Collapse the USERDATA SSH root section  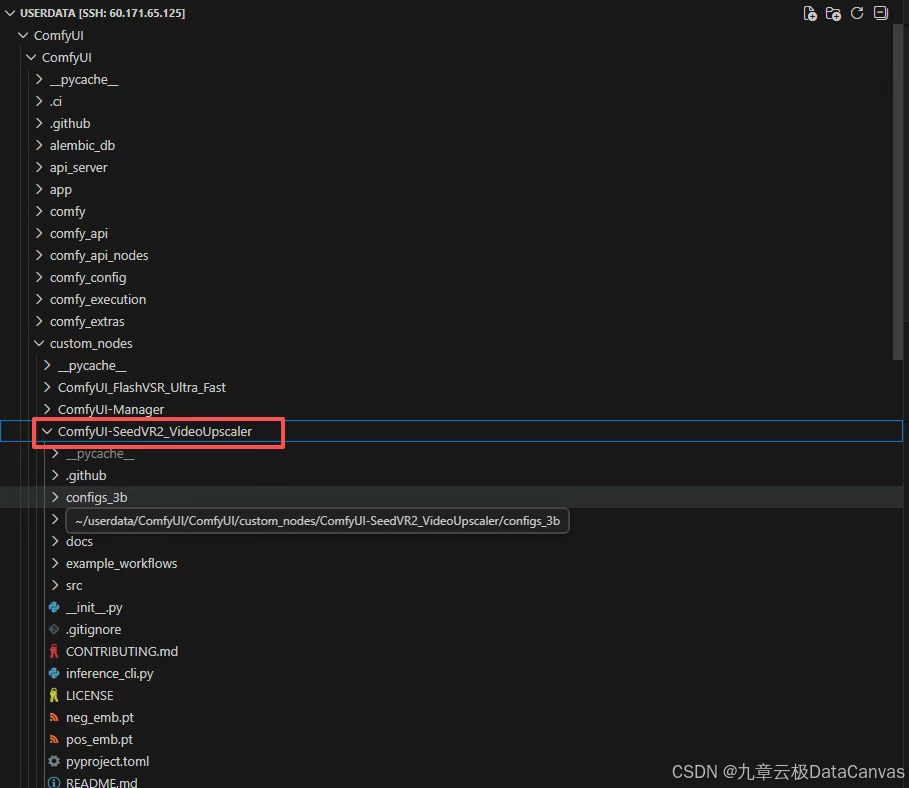pos(10,13)
